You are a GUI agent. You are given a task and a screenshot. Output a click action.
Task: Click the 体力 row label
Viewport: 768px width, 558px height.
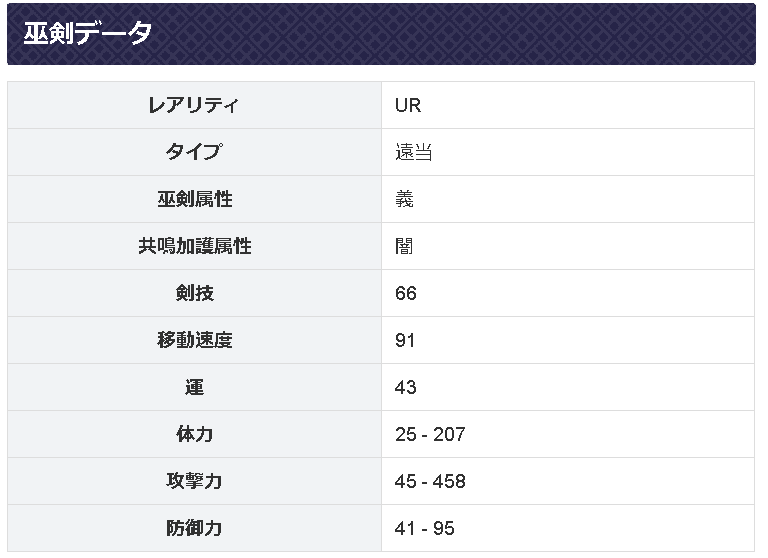(x=194, y=434)
